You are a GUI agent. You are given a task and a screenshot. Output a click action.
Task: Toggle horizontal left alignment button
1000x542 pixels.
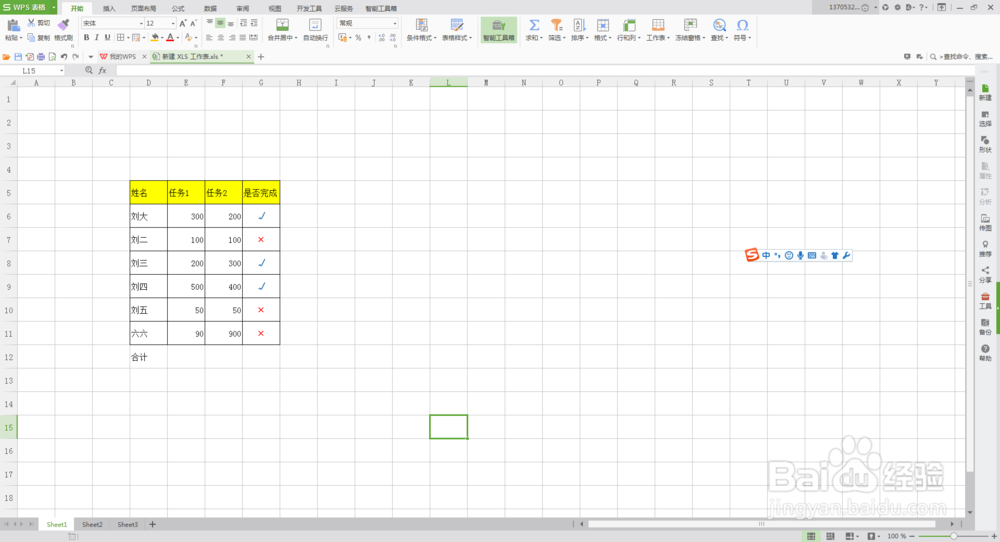click(209, 38)
